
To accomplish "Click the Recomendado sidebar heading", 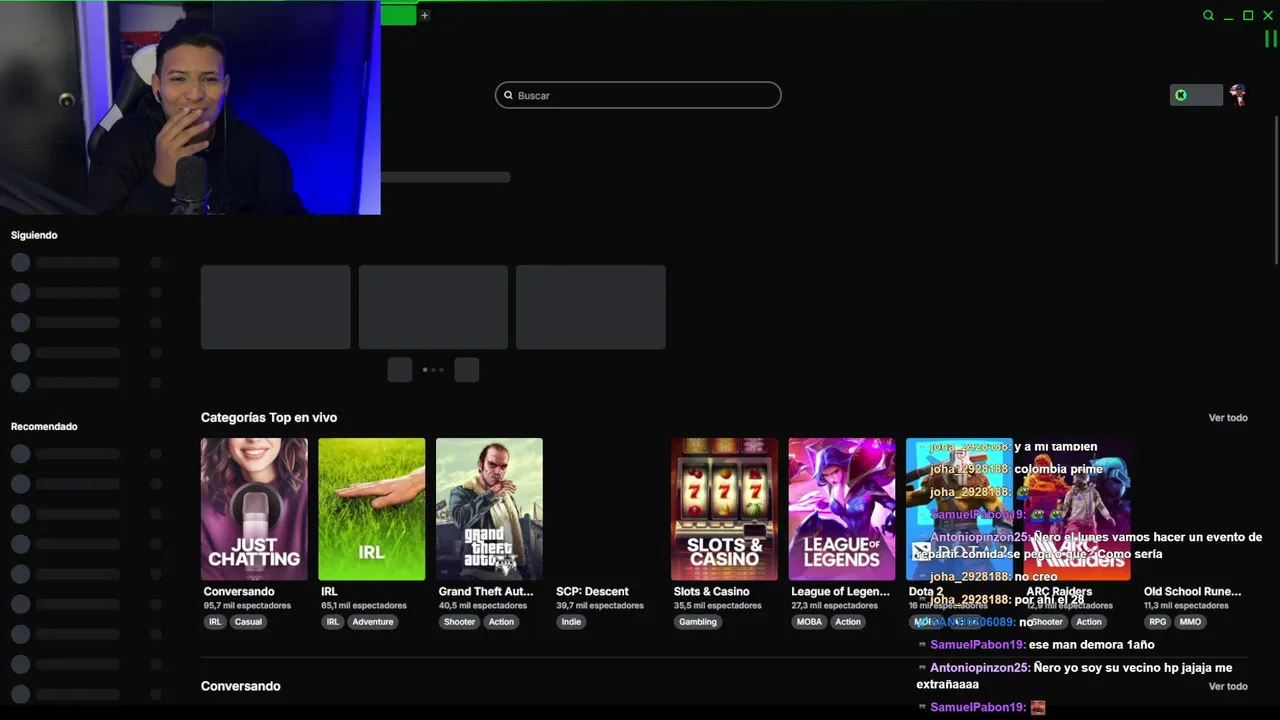I will pos(44,426).
